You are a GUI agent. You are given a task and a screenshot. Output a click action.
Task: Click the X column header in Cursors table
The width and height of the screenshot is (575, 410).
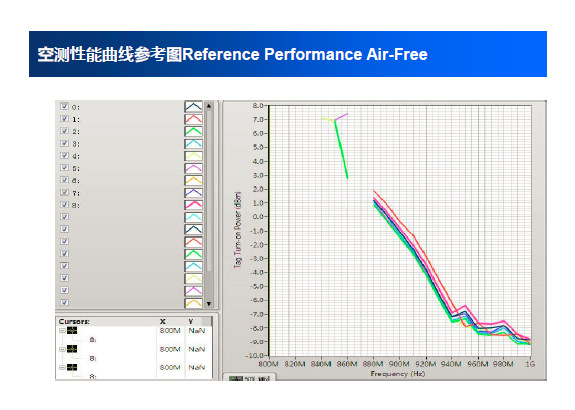(x=162, y=321)
